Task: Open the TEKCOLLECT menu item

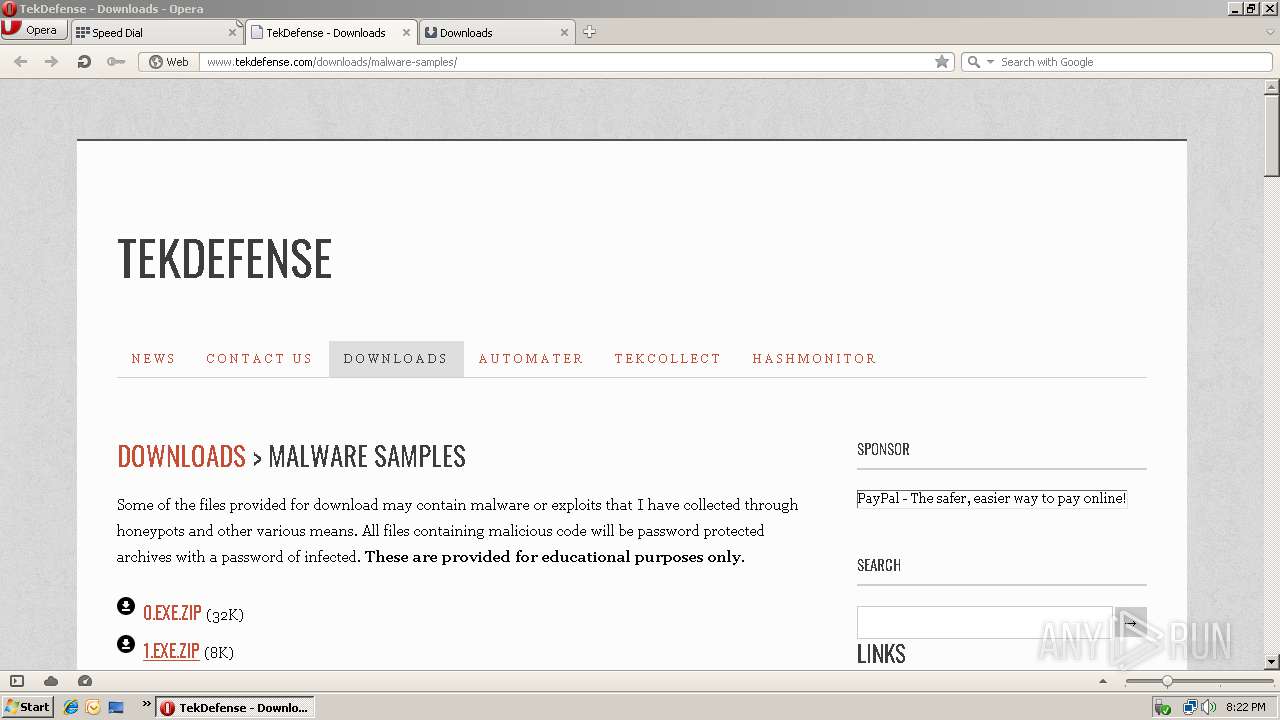Action: tap(668, 358)
